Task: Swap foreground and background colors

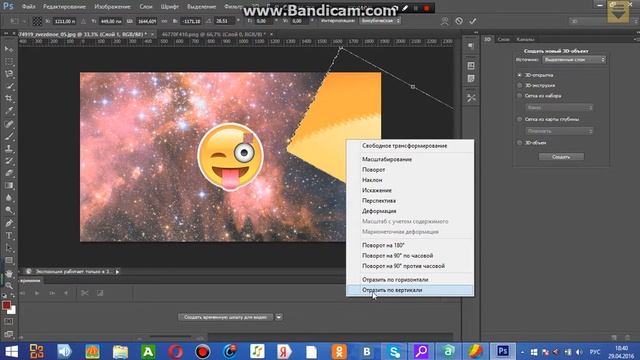Action: [x=13, y=296]
